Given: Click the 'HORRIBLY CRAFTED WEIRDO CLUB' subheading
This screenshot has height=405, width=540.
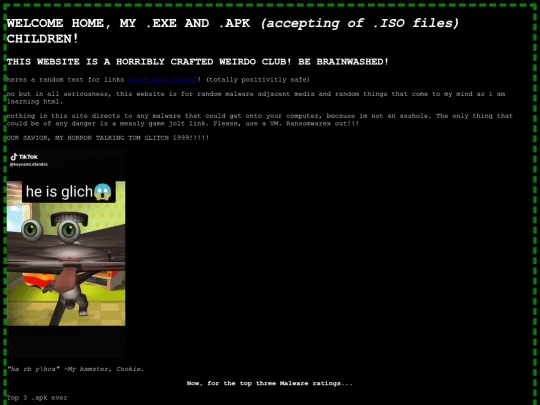Looking at the screenshot, I should coord(198,62).
